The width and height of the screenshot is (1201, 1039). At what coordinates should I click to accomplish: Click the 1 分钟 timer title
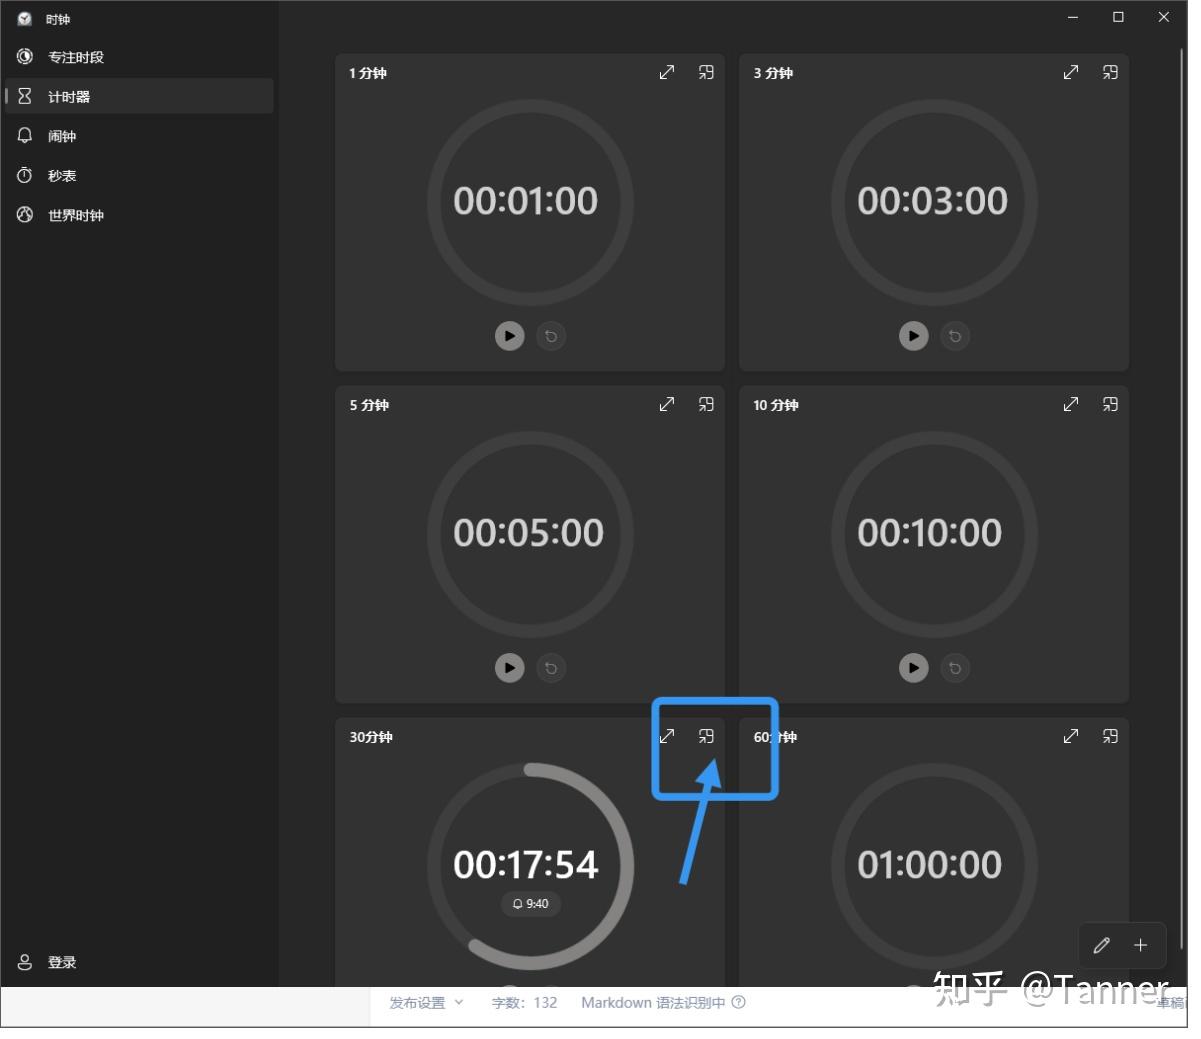click(x=368, y=73)
